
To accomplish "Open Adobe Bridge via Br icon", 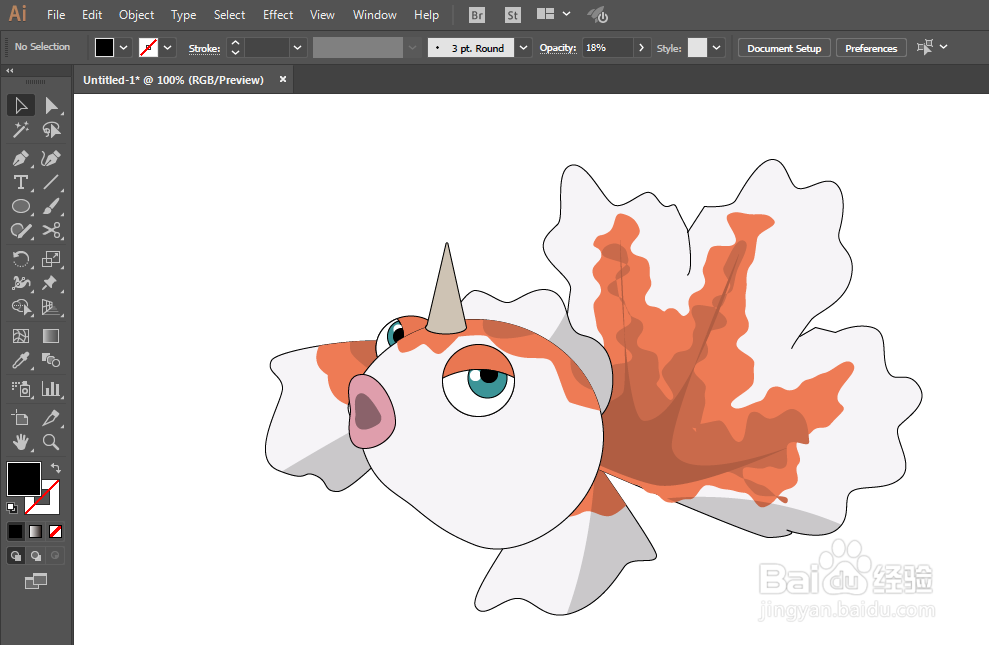I will (x=477, y=15).
